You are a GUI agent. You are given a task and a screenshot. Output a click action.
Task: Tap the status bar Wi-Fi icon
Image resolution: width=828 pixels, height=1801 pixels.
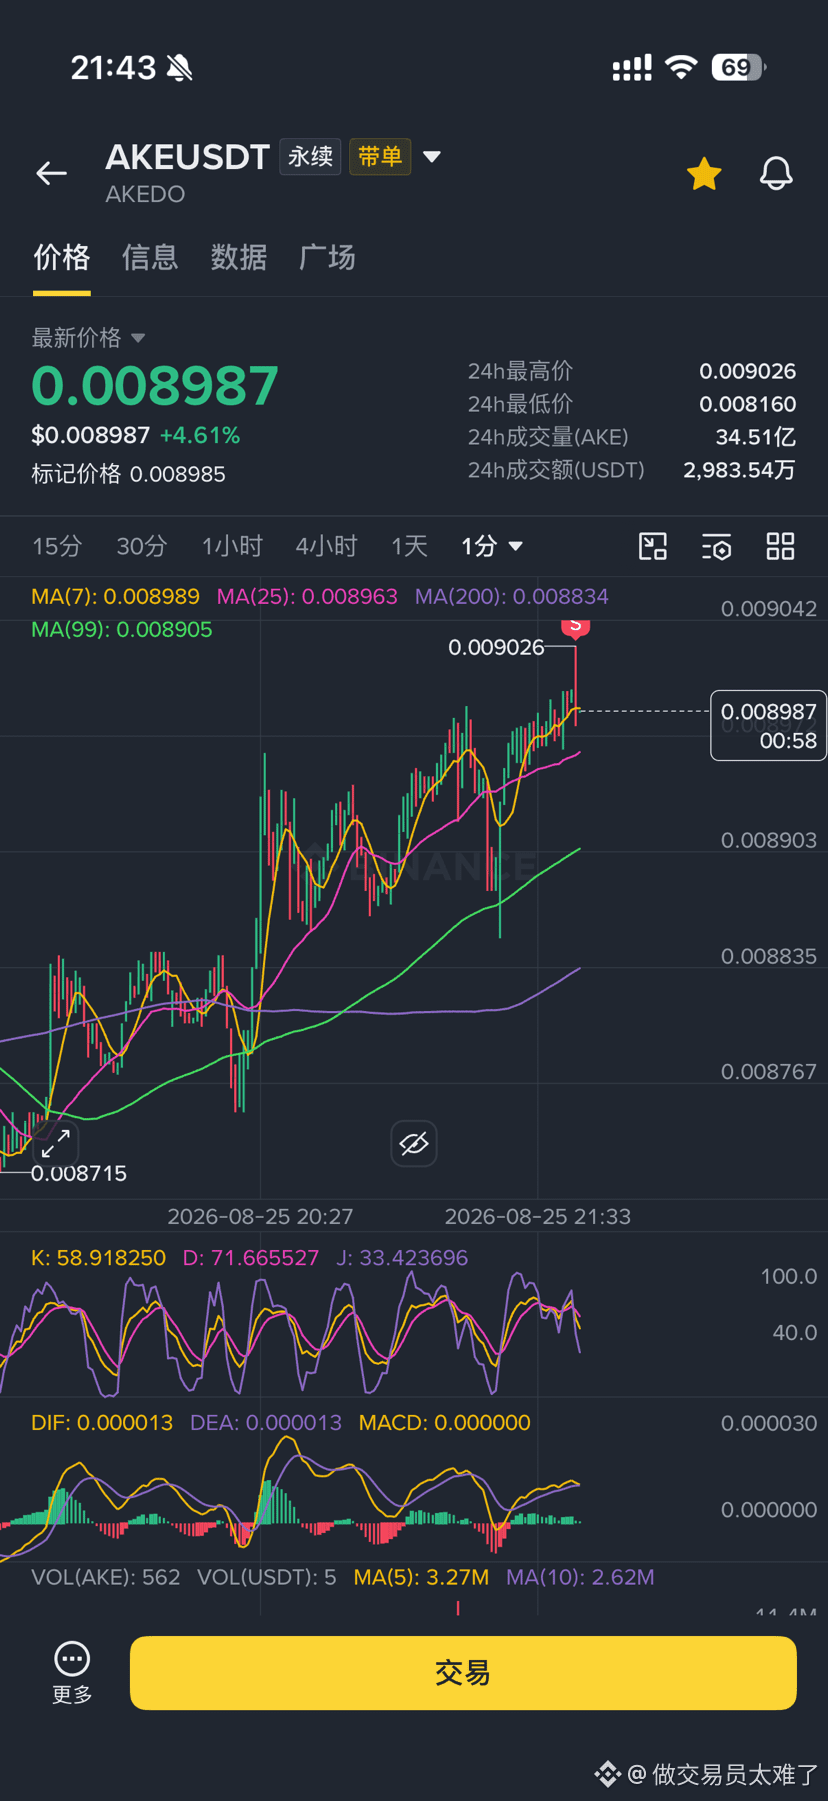[x=682, y=68]
